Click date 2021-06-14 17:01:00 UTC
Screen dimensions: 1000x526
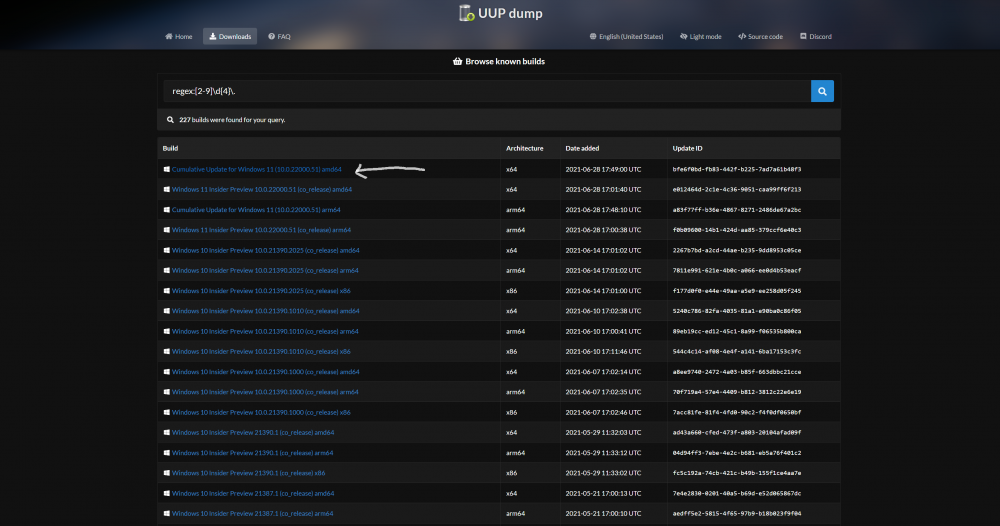(603, 291)
